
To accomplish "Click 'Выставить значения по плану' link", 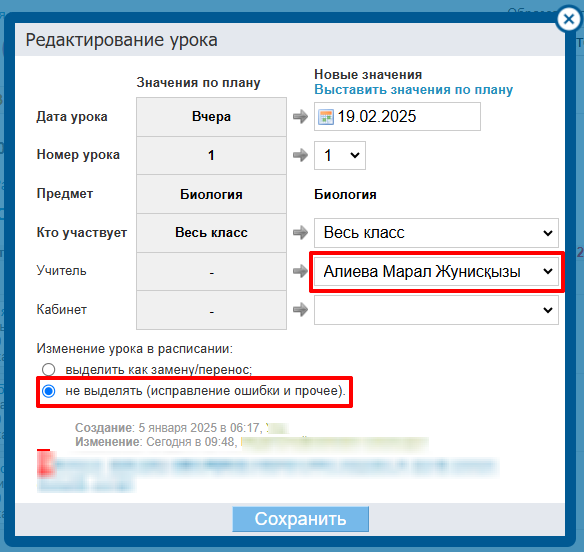I will pos(413,90).
